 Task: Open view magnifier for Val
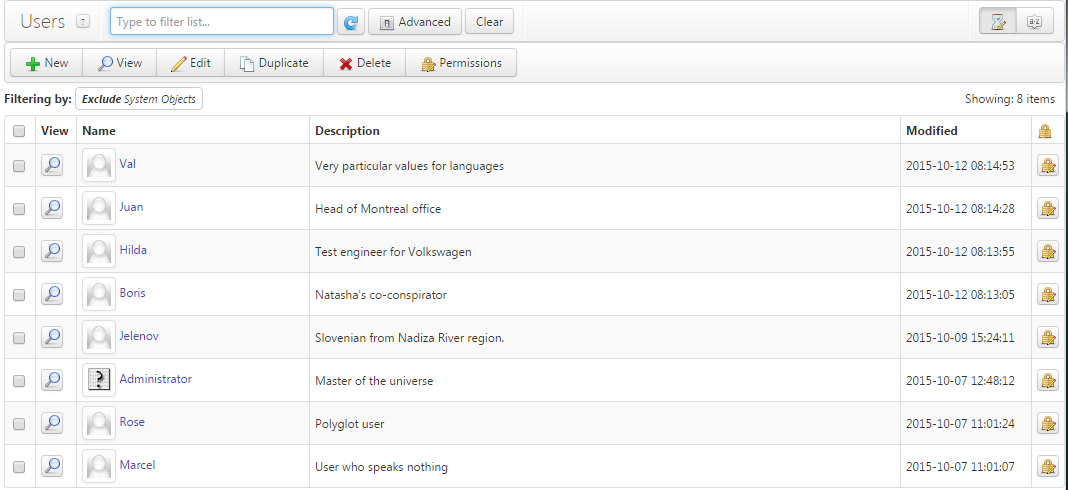[52, 165]
